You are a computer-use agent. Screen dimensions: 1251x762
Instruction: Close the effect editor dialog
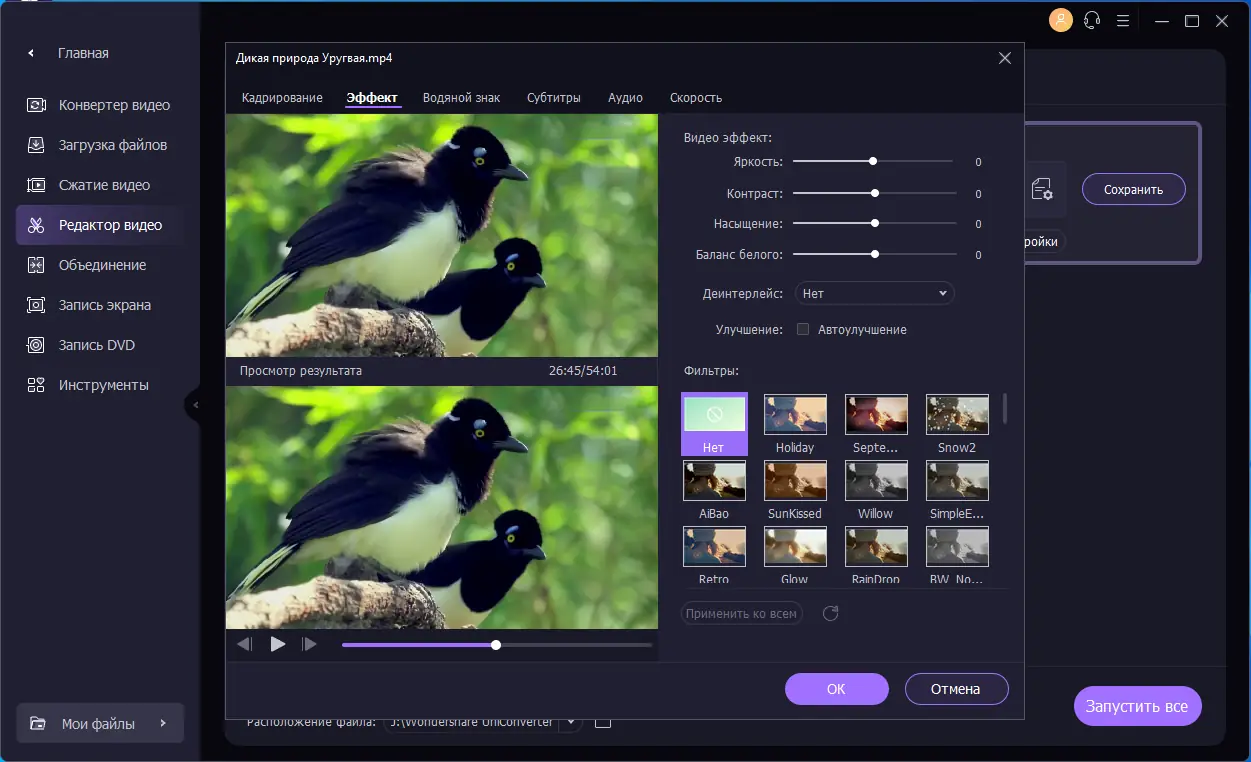coord(1005,58)
